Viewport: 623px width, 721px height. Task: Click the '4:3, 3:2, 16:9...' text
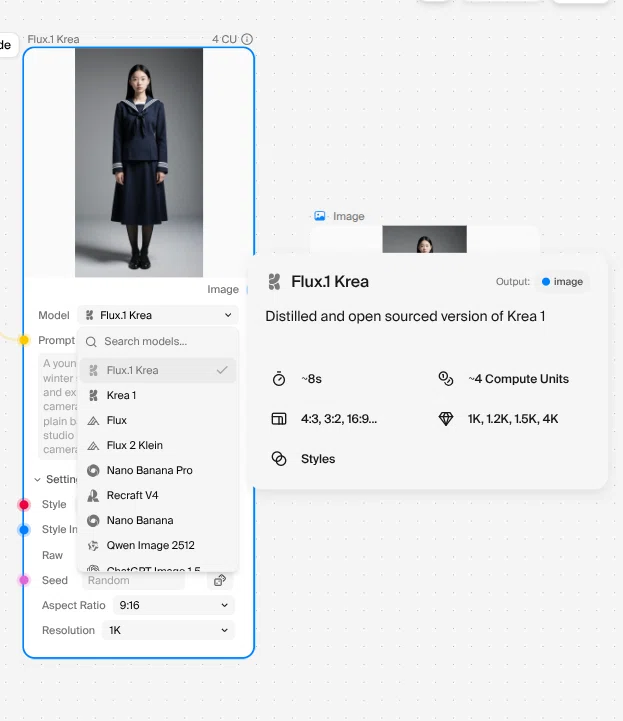pyautogui.click(x=339, y=419)
